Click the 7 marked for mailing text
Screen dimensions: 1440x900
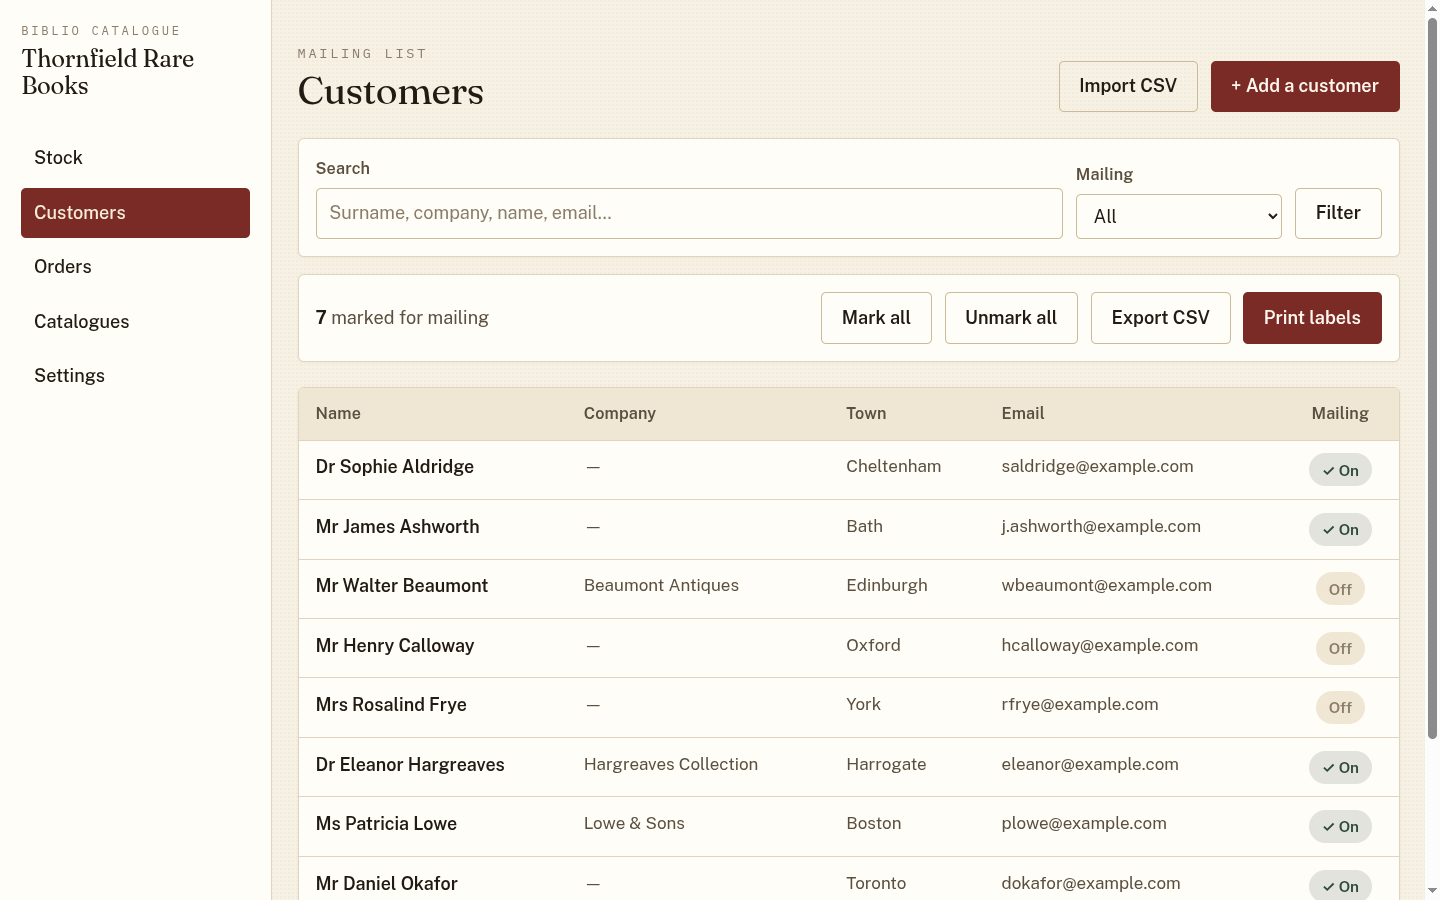click(x=402, y=318)
